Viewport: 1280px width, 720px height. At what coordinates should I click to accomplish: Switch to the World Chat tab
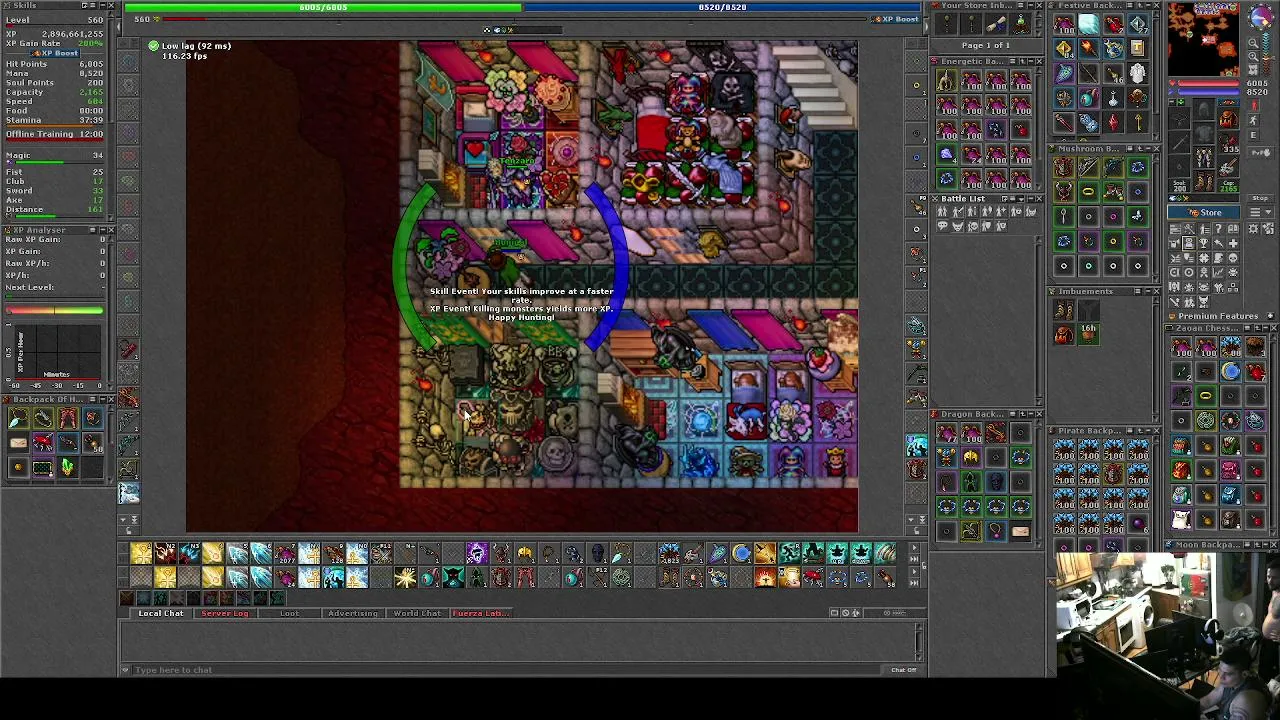tap(417, 613)
